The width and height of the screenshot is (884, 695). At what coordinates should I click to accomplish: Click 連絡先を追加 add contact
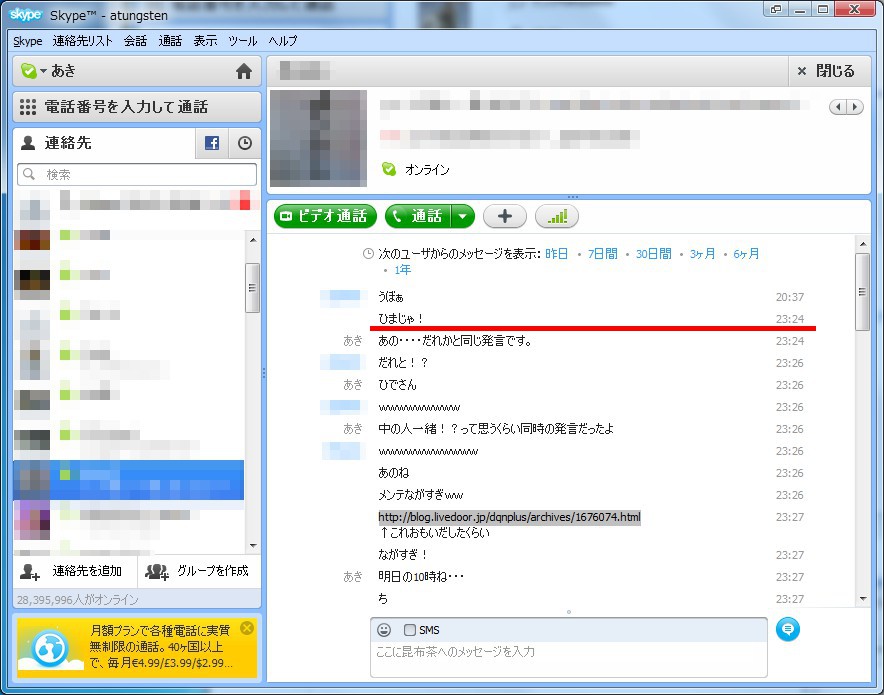tap(72, 572)
